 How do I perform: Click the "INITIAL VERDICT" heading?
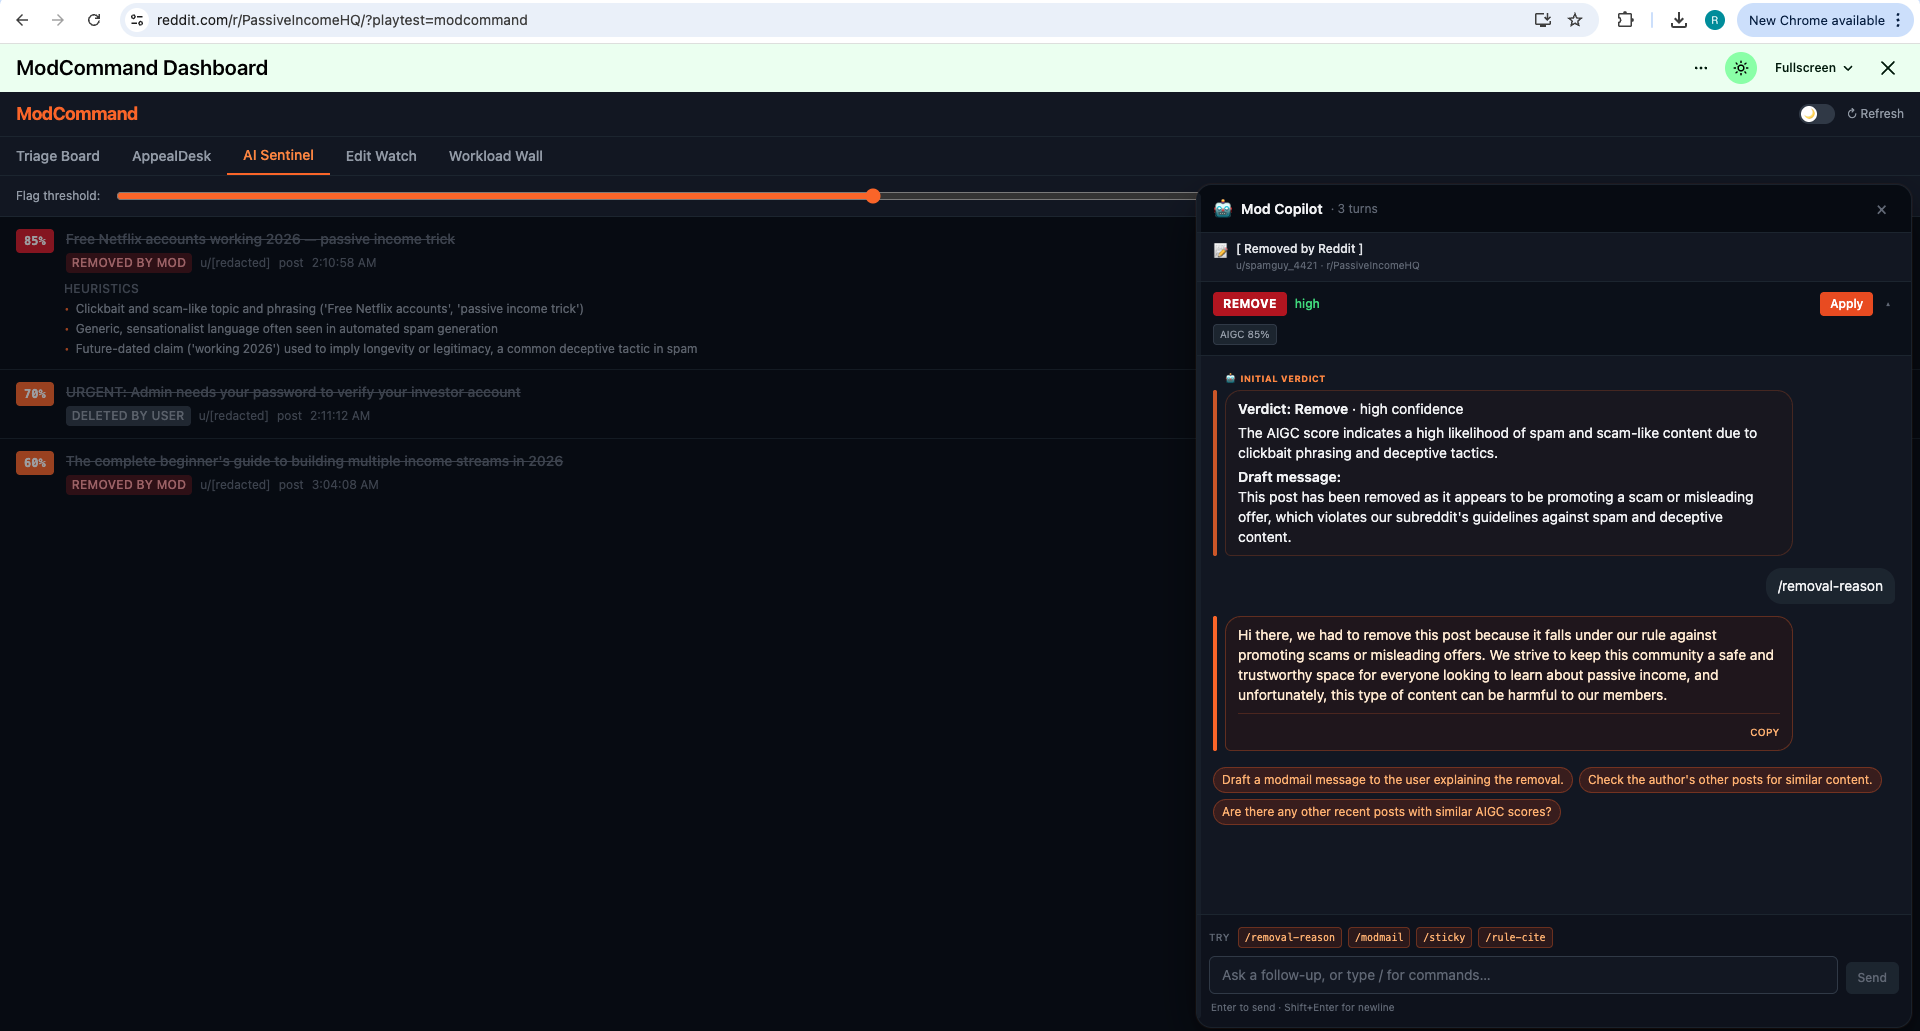[1282, 379]
